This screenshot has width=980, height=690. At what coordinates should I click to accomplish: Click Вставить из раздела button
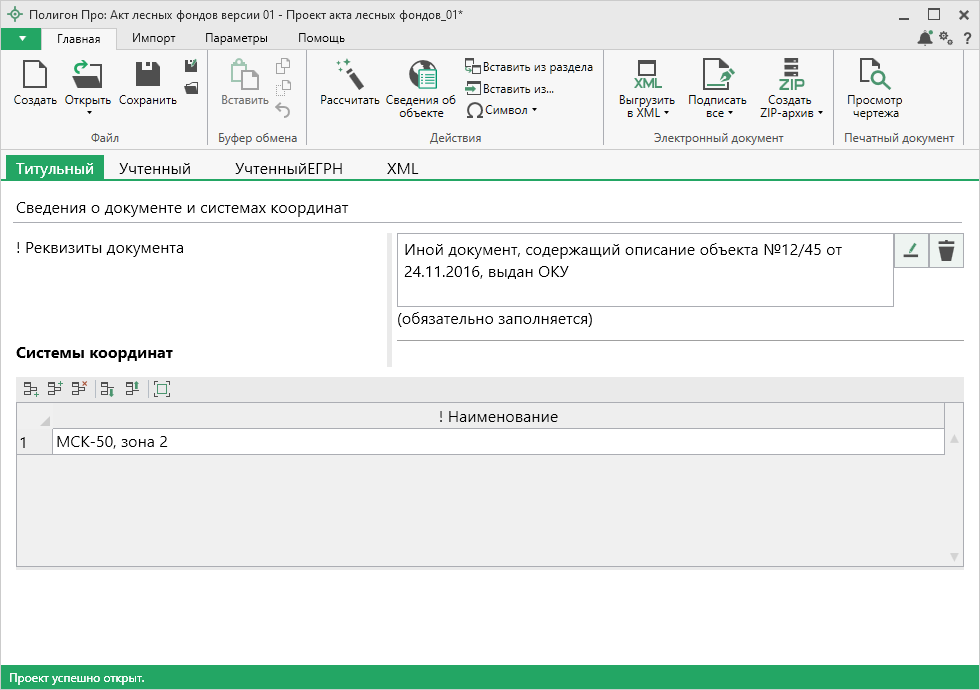coord(529,67)
